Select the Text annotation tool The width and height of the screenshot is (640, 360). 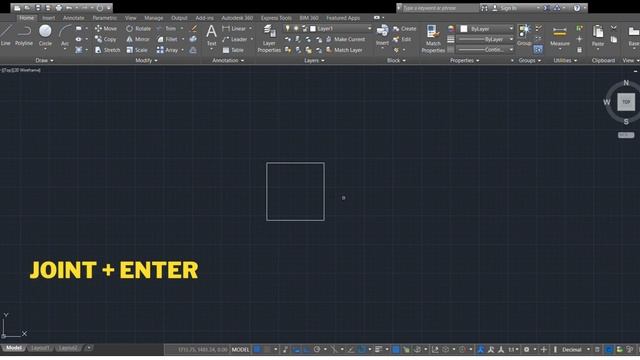(211, 35)
